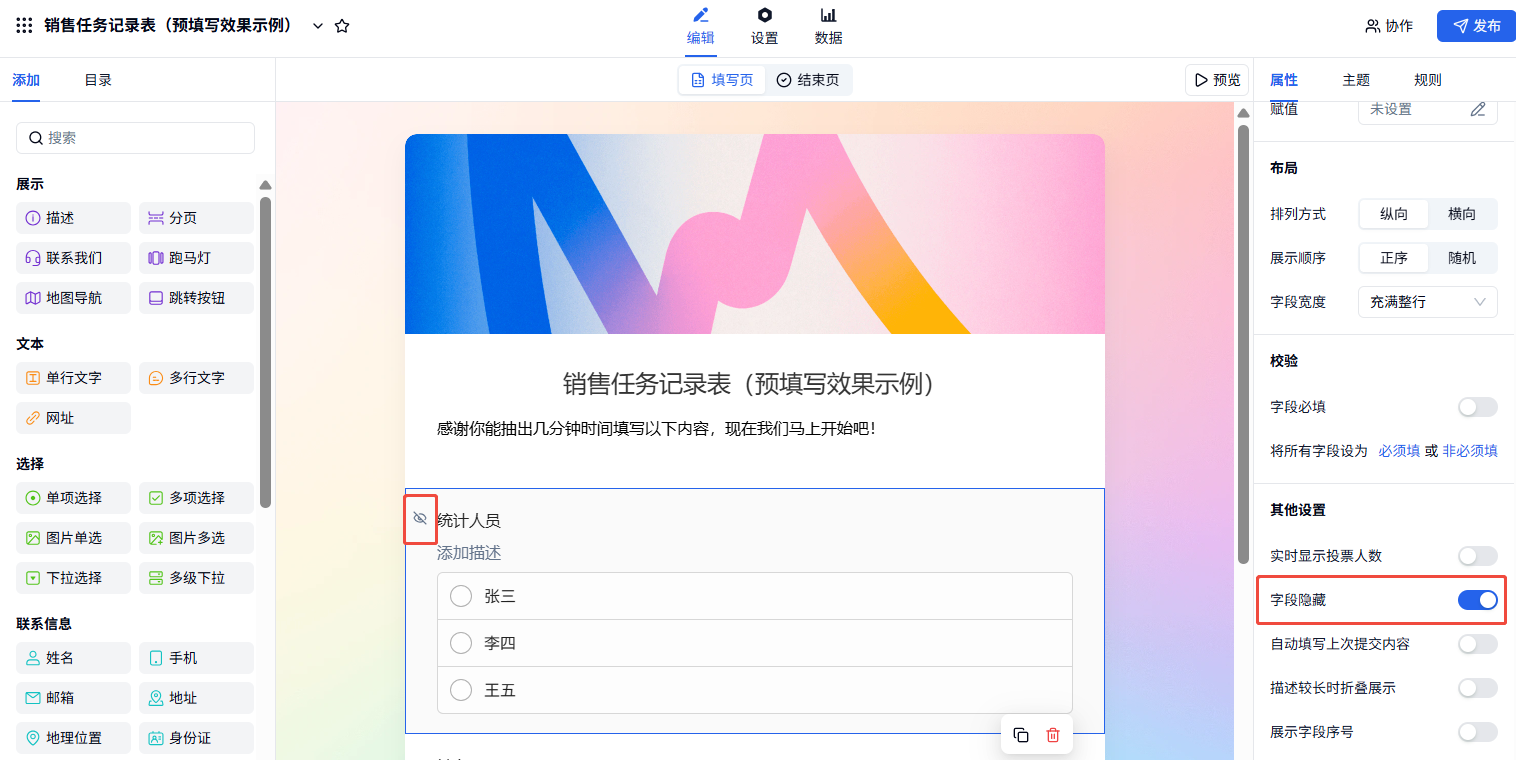Image resolution: width=1516 pixels, height=760 pixels.
Task: Click the hidden-eye icon beside 统计人员
Action: click(420, 518)
